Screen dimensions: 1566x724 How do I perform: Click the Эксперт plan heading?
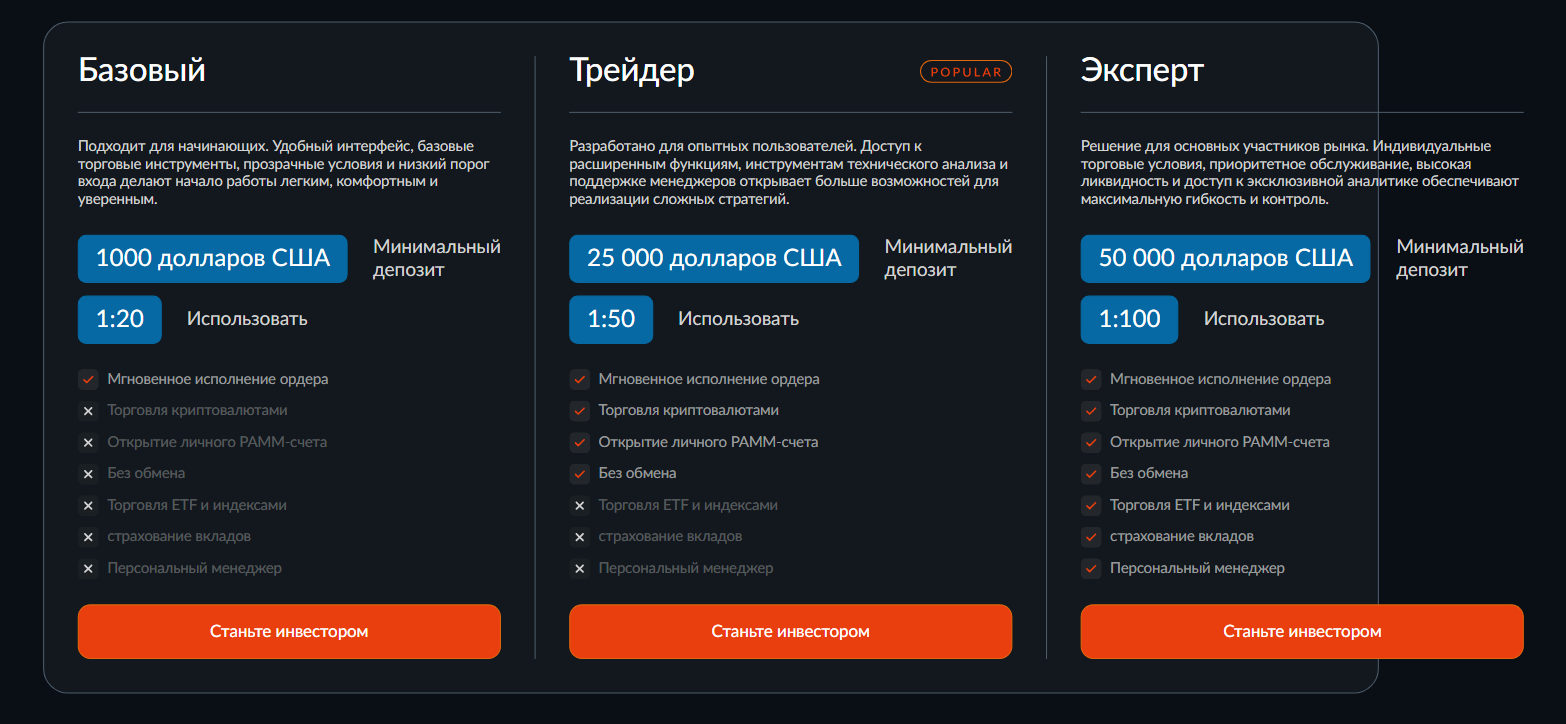coord(1142,70)
